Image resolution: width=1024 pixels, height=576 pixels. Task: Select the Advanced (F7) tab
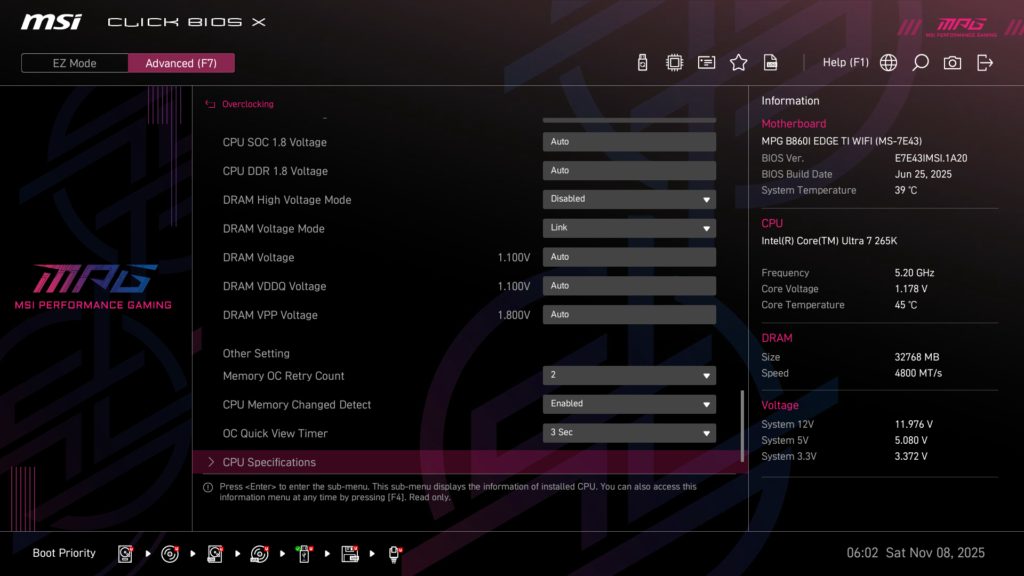pos(181,62)
